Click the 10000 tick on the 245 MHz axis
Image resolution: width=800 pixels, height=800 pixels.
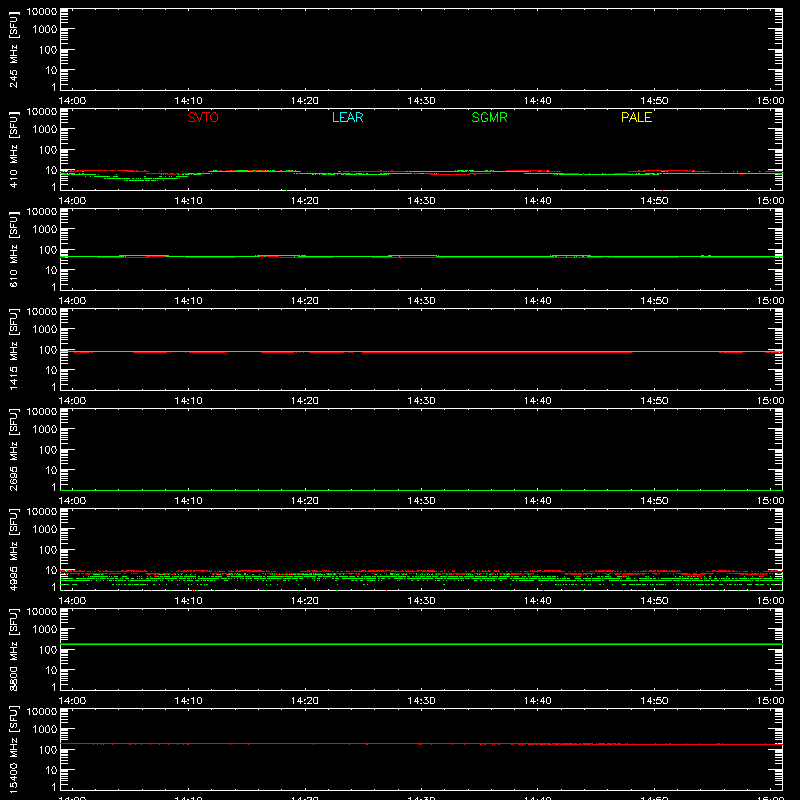pos(42,12)
